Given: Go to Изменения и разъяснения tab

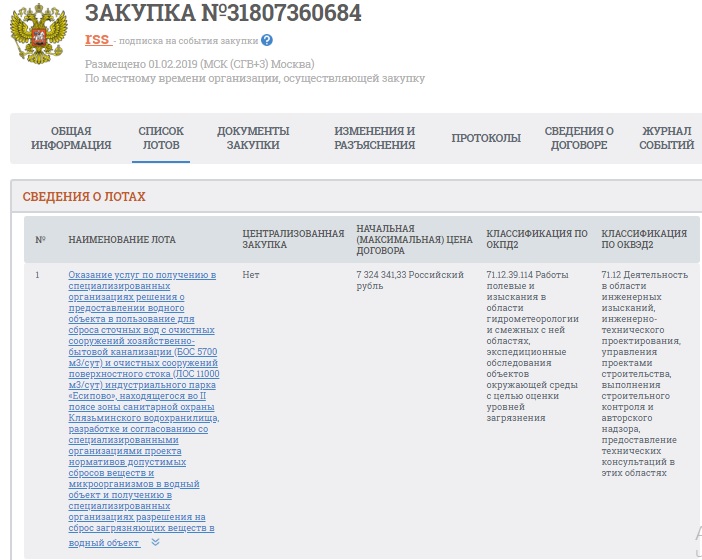Looking at the screenshot, I should (374, 138).
